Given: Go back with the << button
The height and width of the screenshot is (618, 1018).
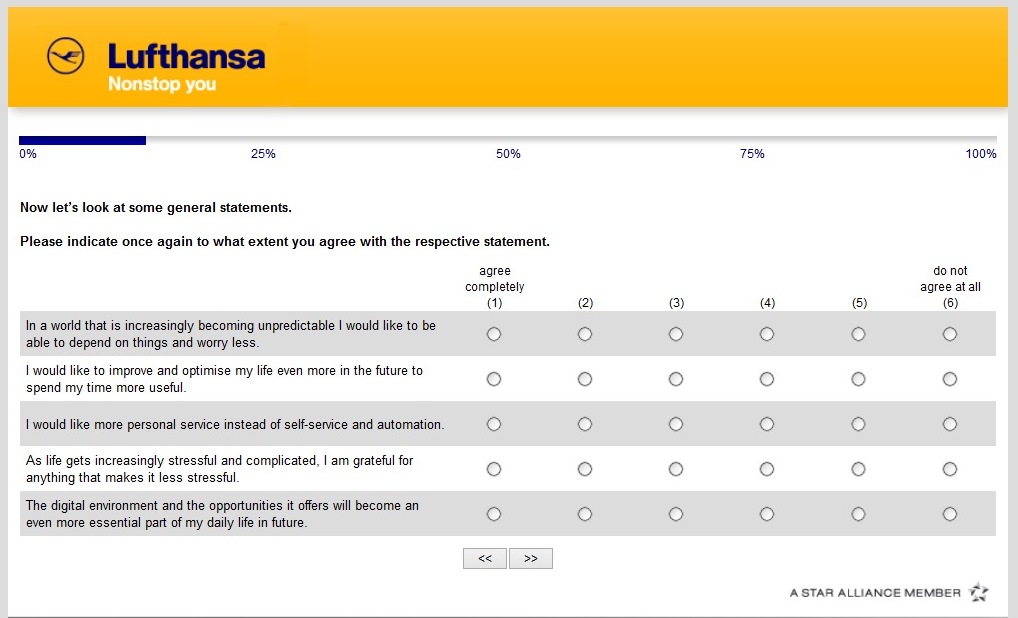Looking at the screenshot, I should pos(485,559).
